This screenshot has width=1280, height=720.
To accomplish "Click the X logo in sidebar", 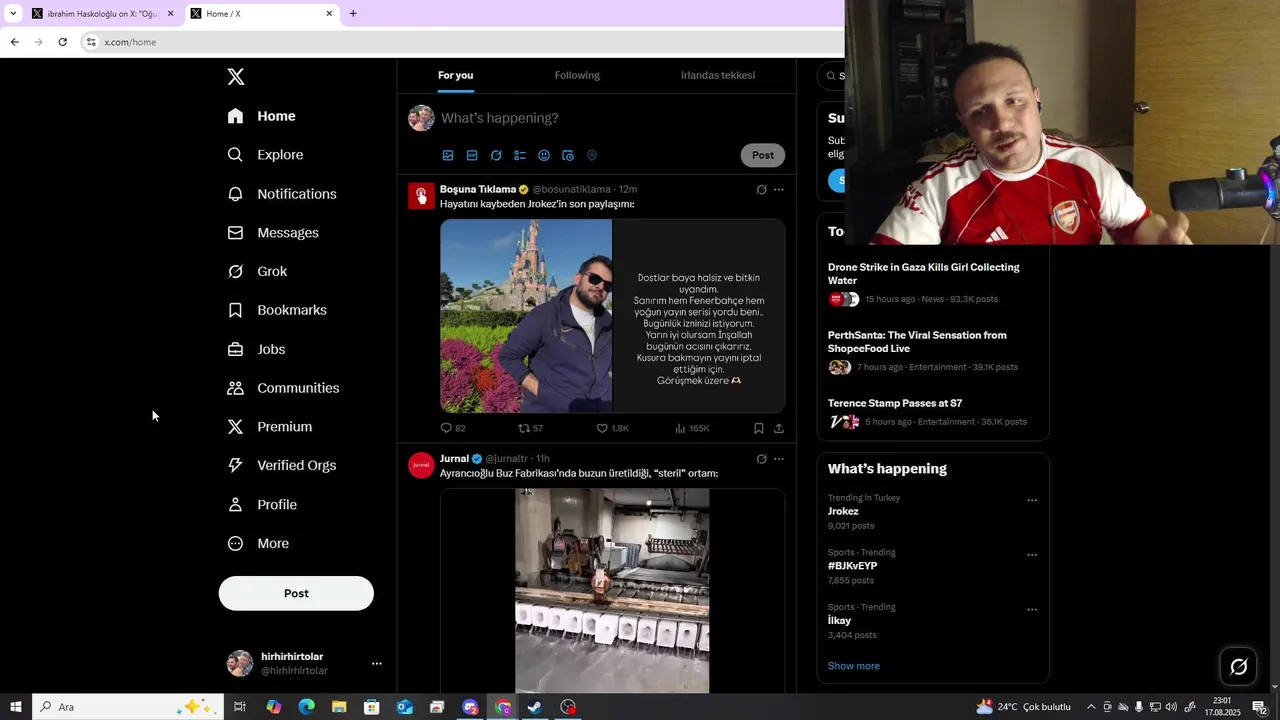I will tap(236, 77).
